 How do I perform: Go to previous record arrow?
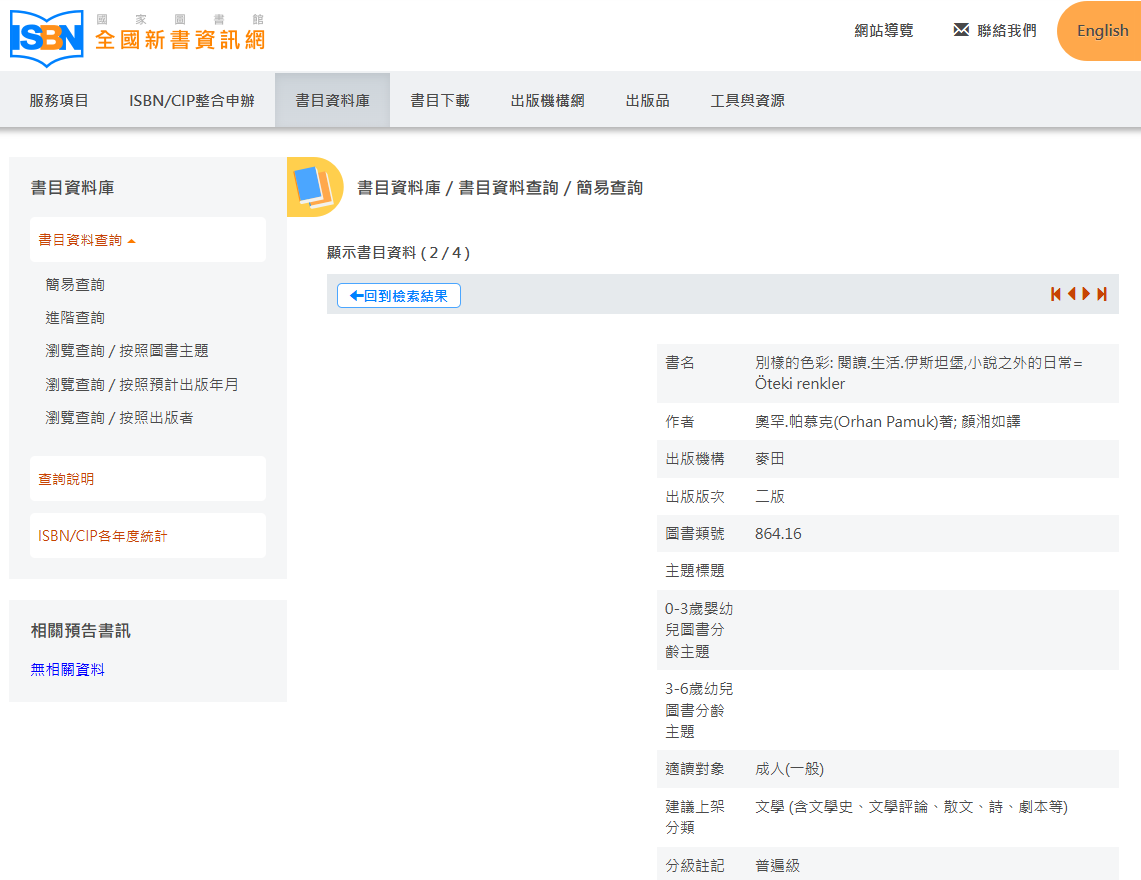(1071, 294)
